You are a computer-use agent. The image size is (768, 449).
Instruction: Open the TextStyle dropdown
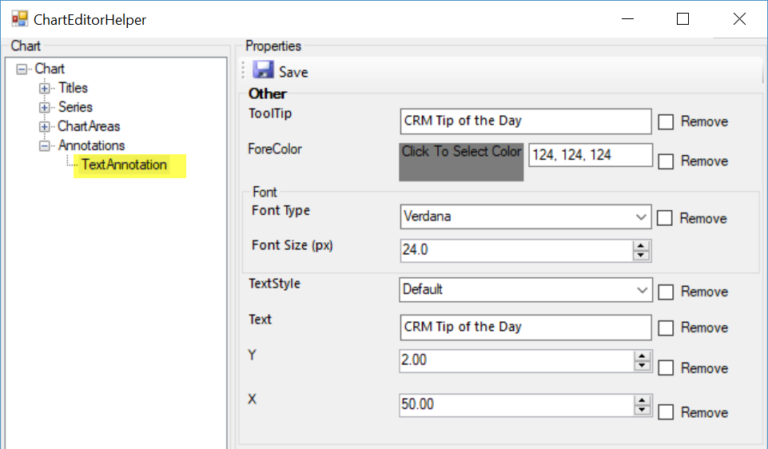[x=640, y=289]
